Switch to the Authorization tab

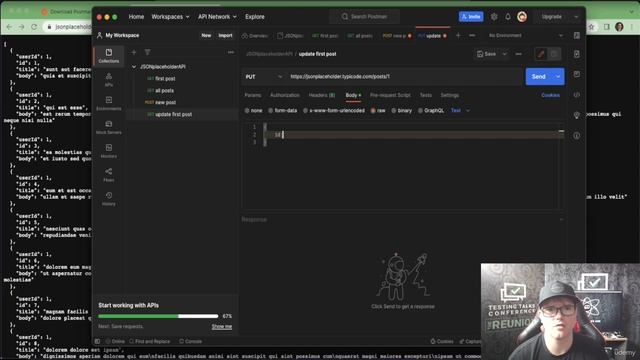(284, 95)
